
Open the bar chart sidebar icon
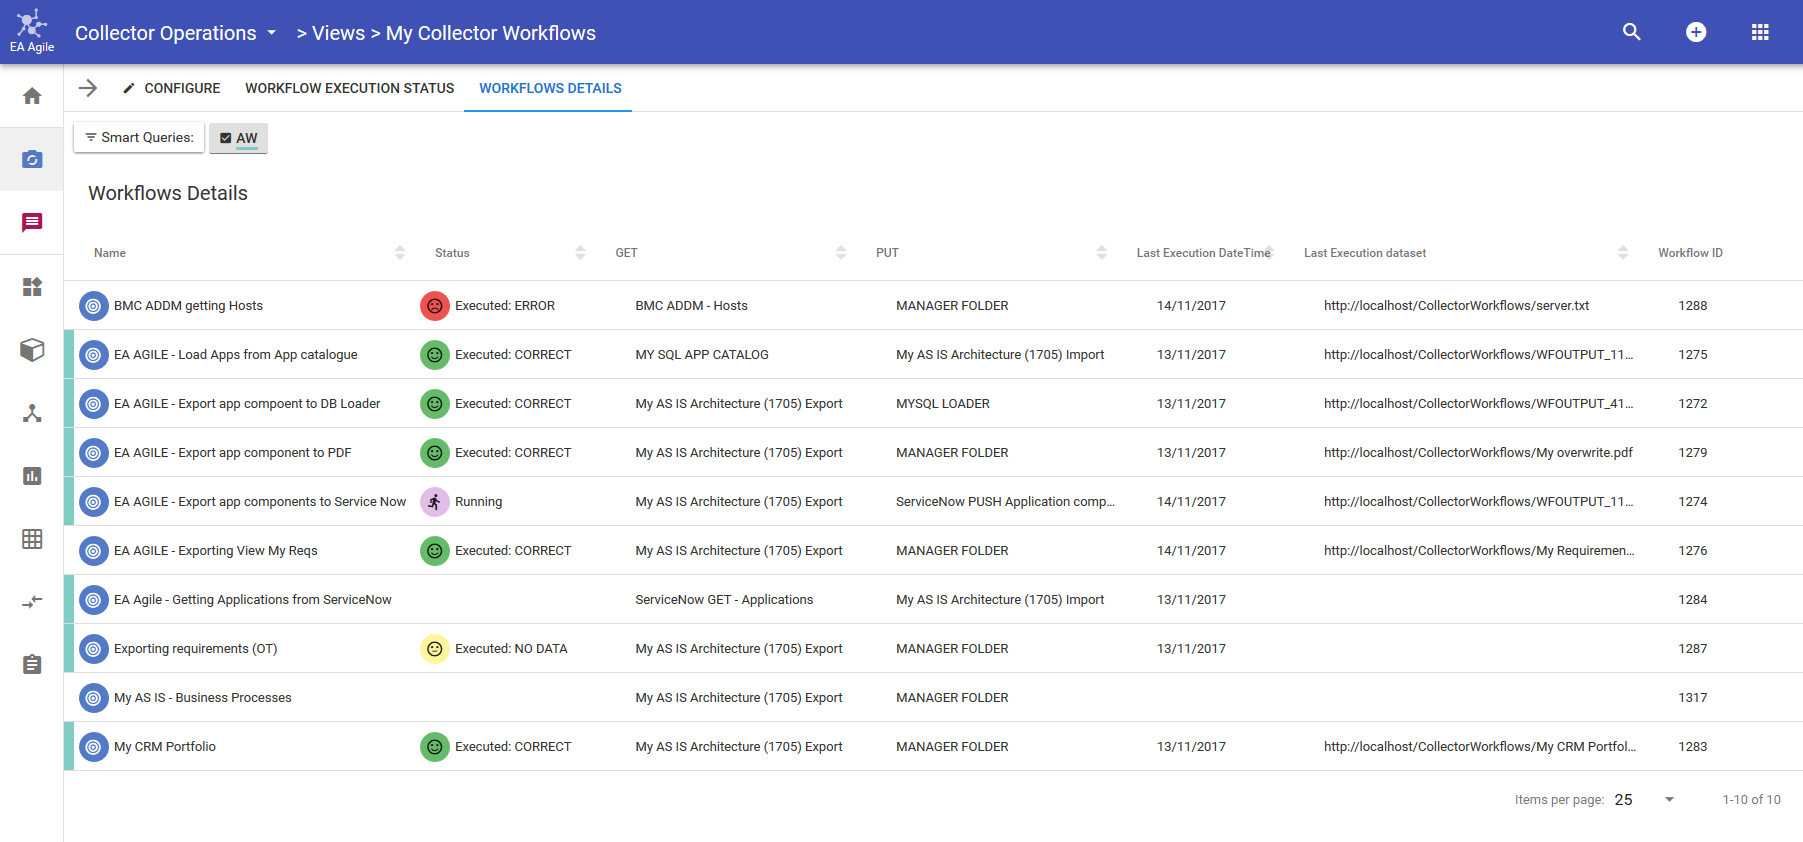tap(32, 476)
